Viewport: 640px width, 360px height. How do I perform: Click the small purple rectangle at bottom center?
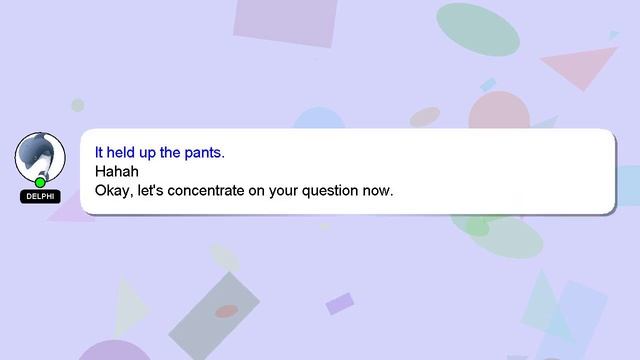point(340,304)
